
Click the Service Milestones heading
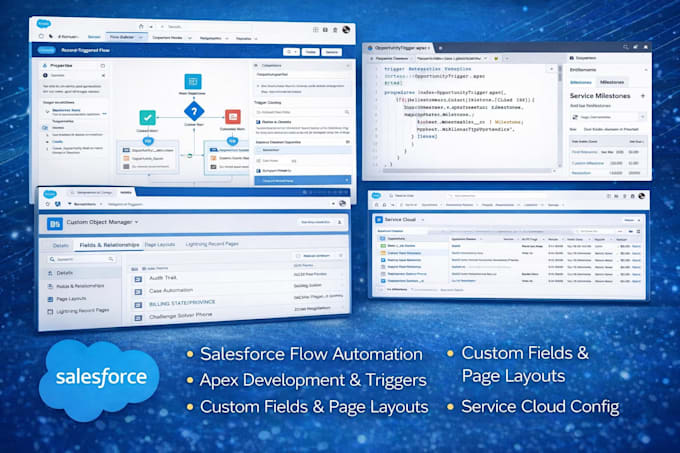tap(600, 96)
